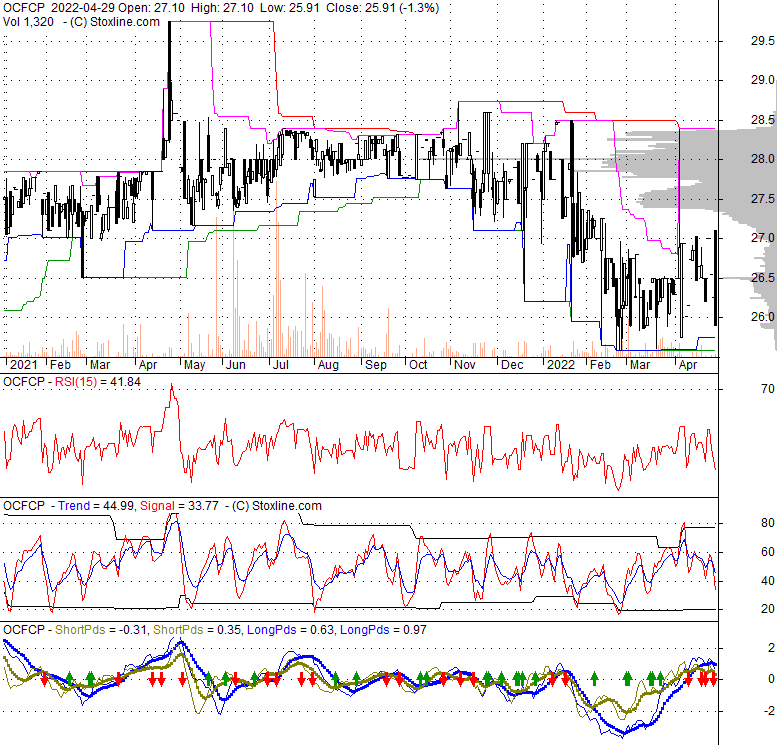Click the 'Jul' month label on the axis
This screenshot has height=746, width=778.
(281, 365)
